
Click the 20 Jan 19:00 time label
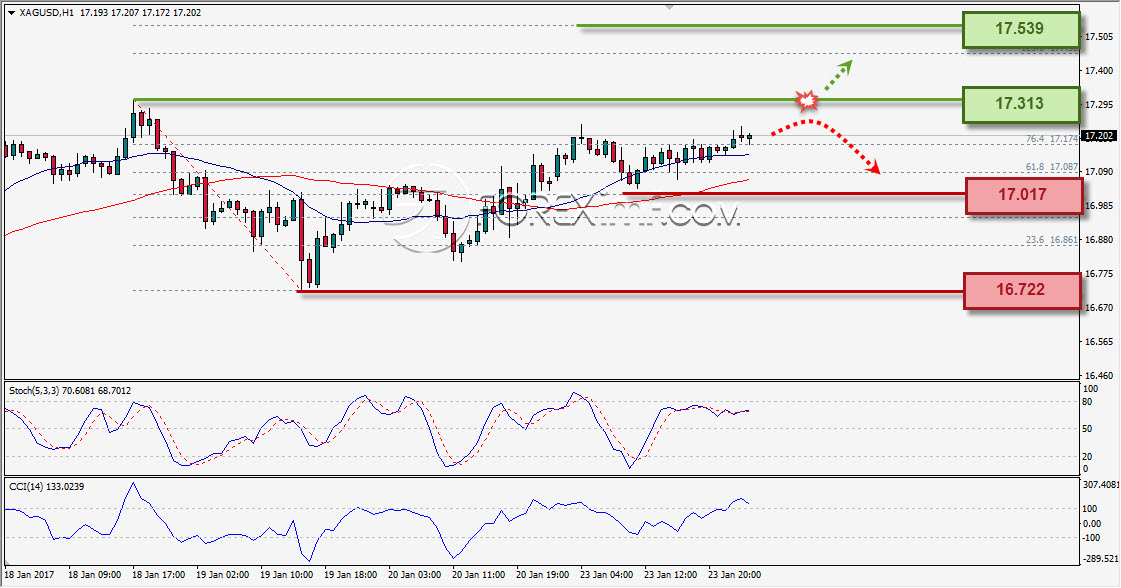[543, 574]
